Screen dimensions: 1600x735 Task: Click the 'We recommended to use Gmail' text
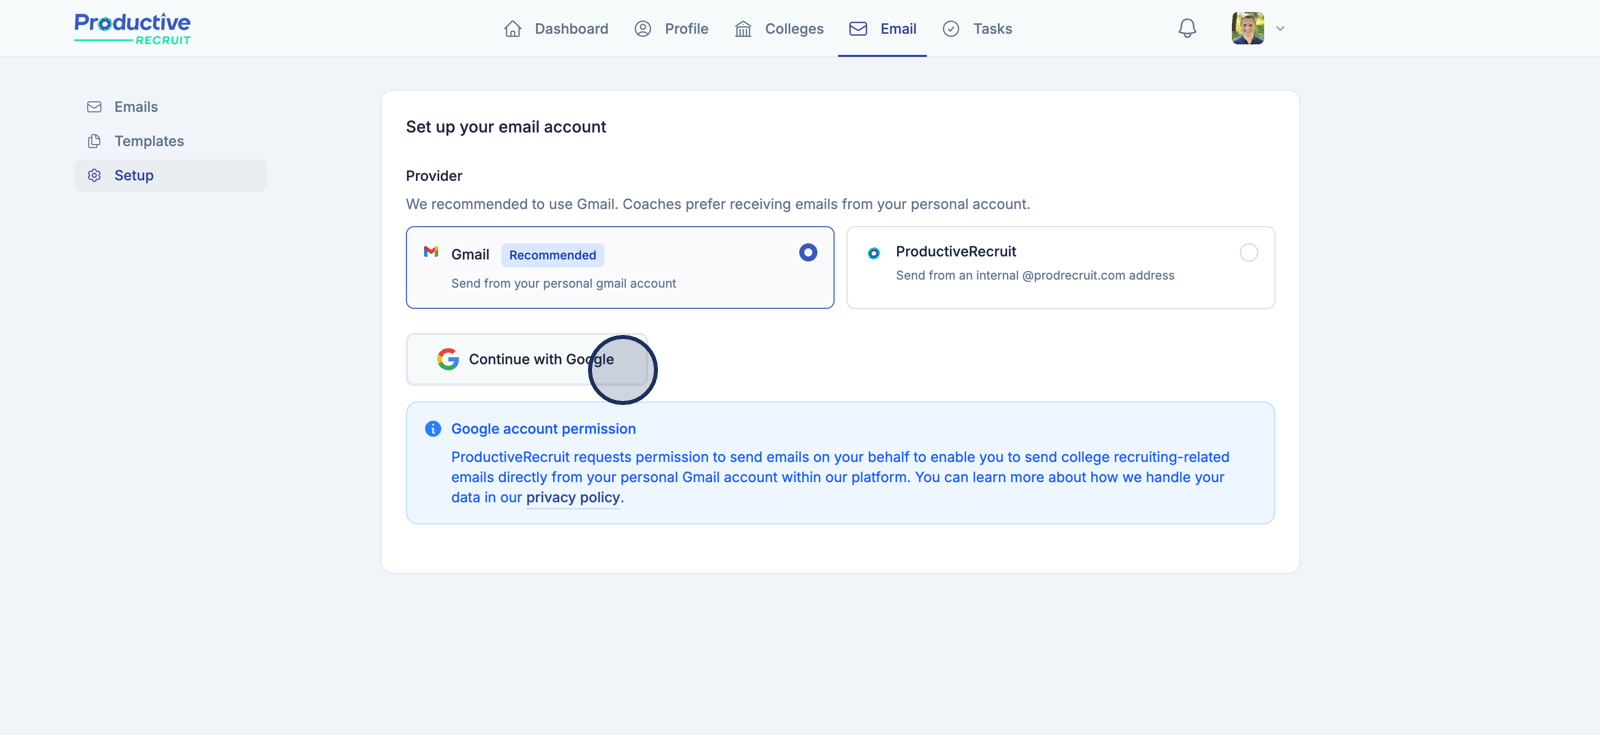coord(718,204)
